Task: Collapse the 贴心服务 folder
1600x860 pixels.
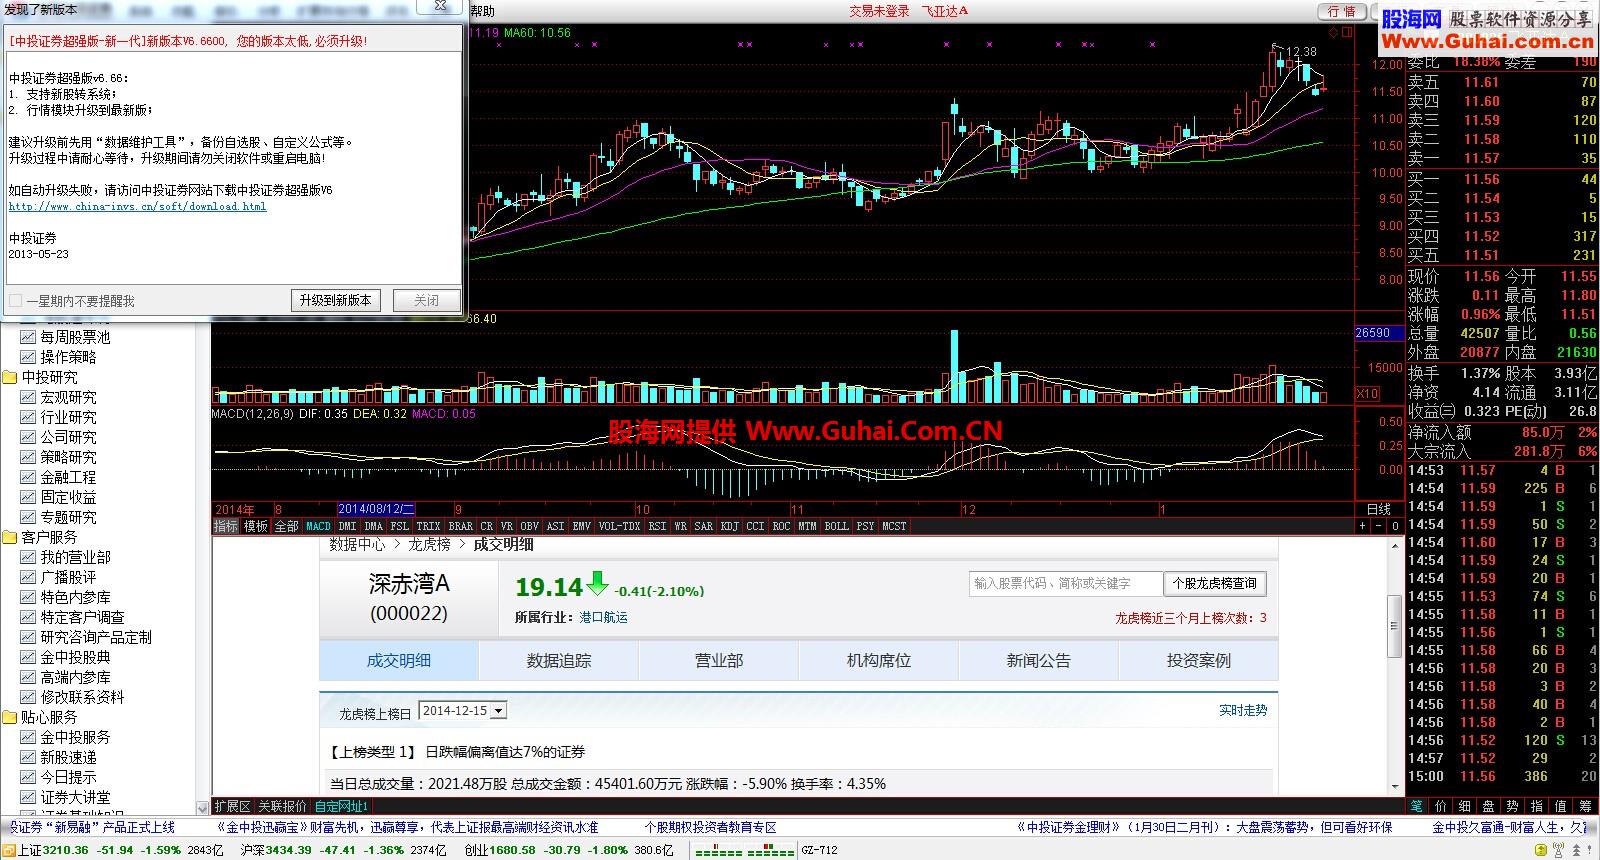Action: pyautogui.click(x=10, y=717)
